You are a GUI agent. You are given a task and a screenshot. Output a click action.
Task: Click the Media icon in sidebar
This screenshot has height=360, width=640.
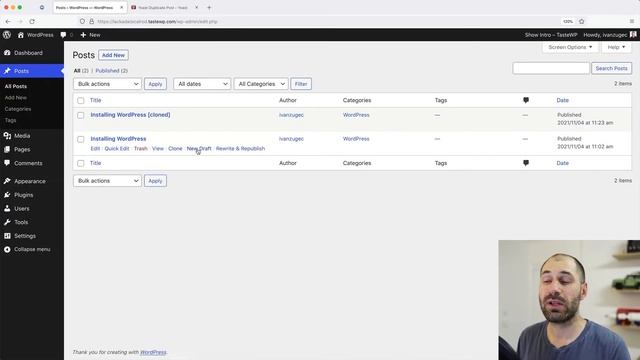click(x=7, y=136)
